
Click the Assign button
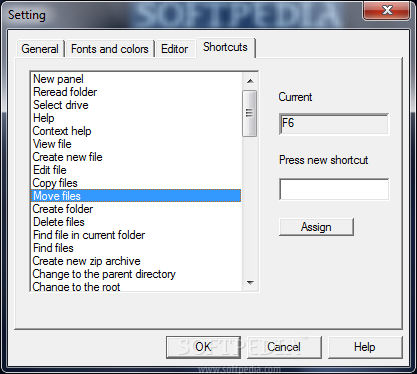(x=316, y=227)
